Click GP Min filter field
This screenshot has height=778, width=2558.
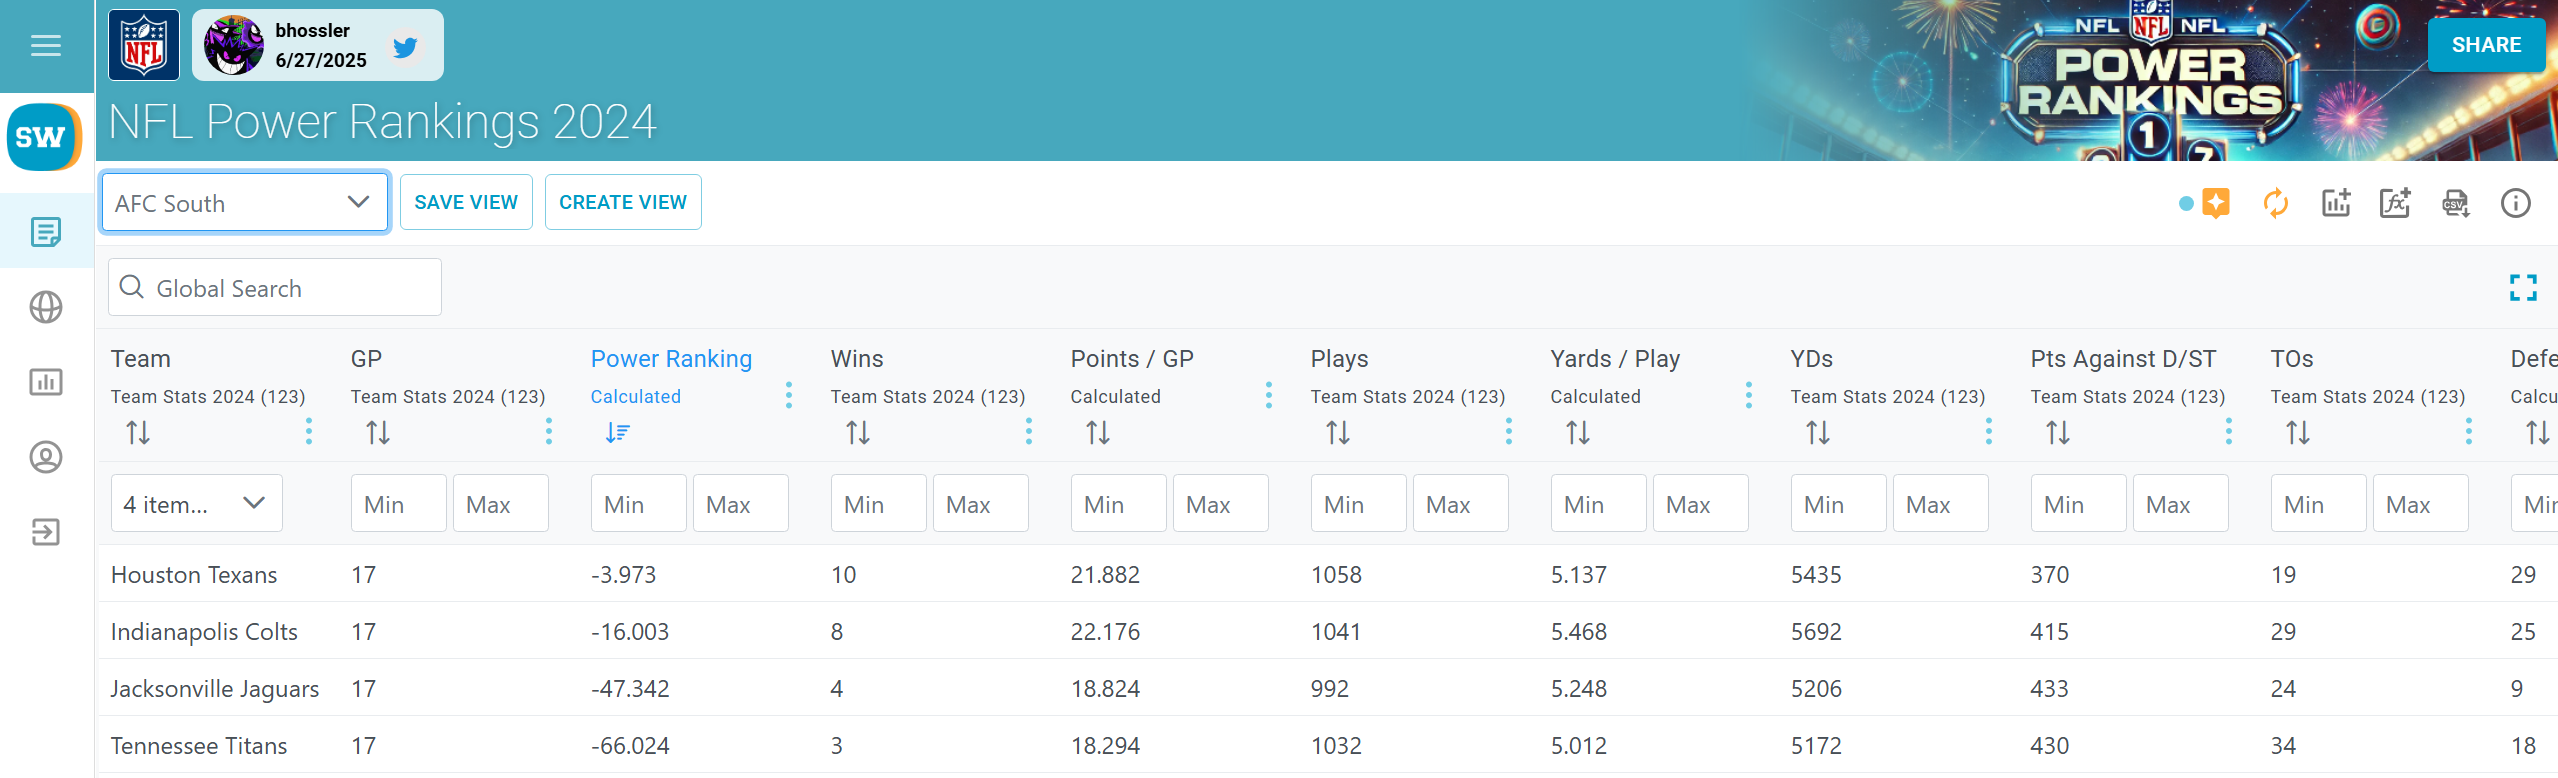(399, 503)
